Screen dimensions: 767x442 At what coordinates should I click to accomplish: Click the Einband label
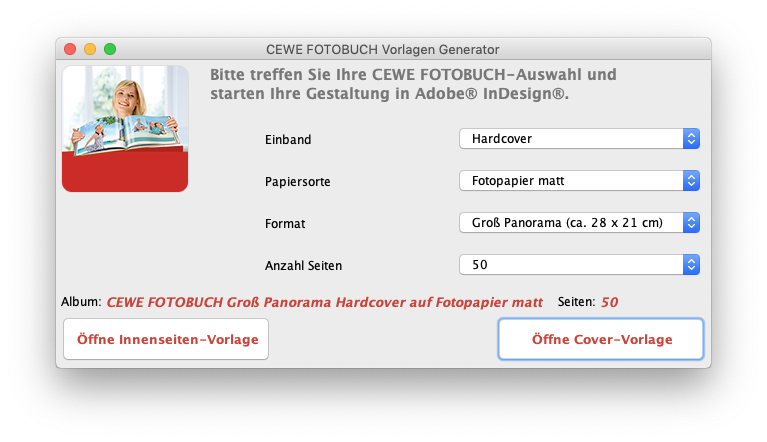(x=288, y=140)
